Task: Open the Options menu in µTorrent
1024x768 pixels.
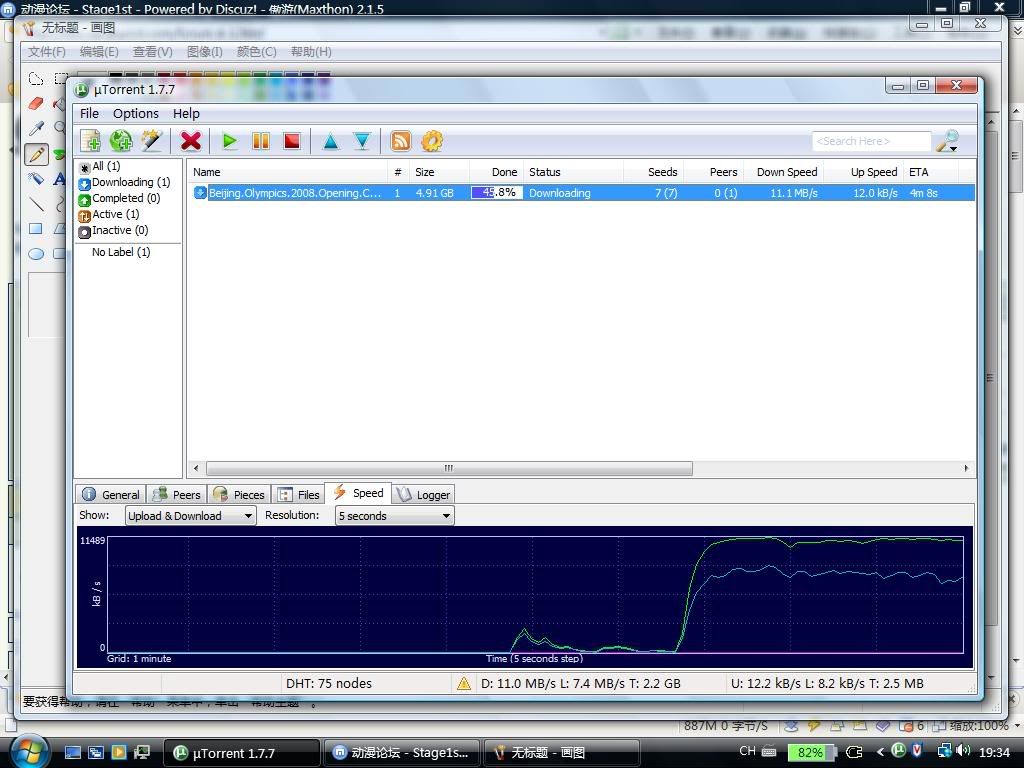Action: 136,114
